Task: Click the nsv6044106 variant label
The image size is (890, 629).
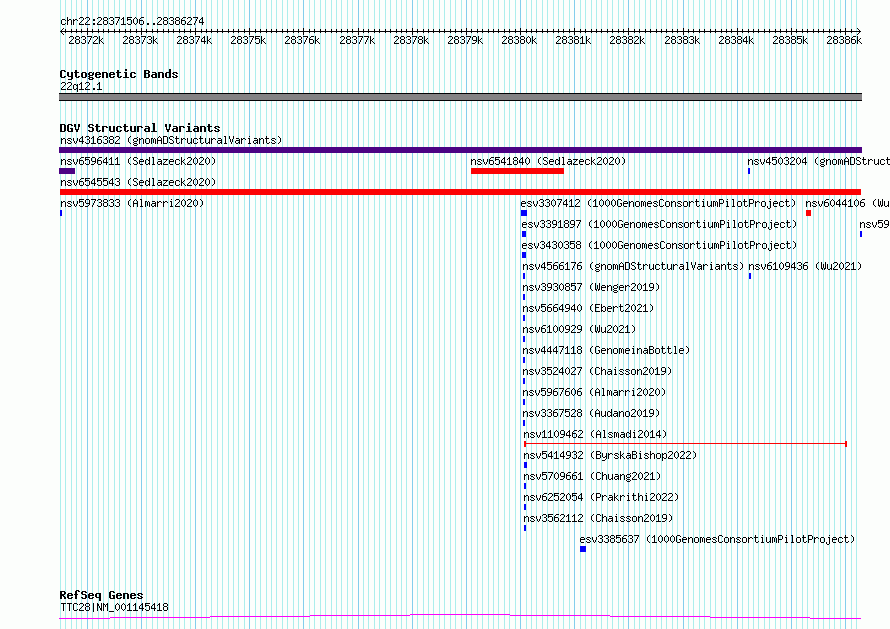Action: click(x=847, y=203)
